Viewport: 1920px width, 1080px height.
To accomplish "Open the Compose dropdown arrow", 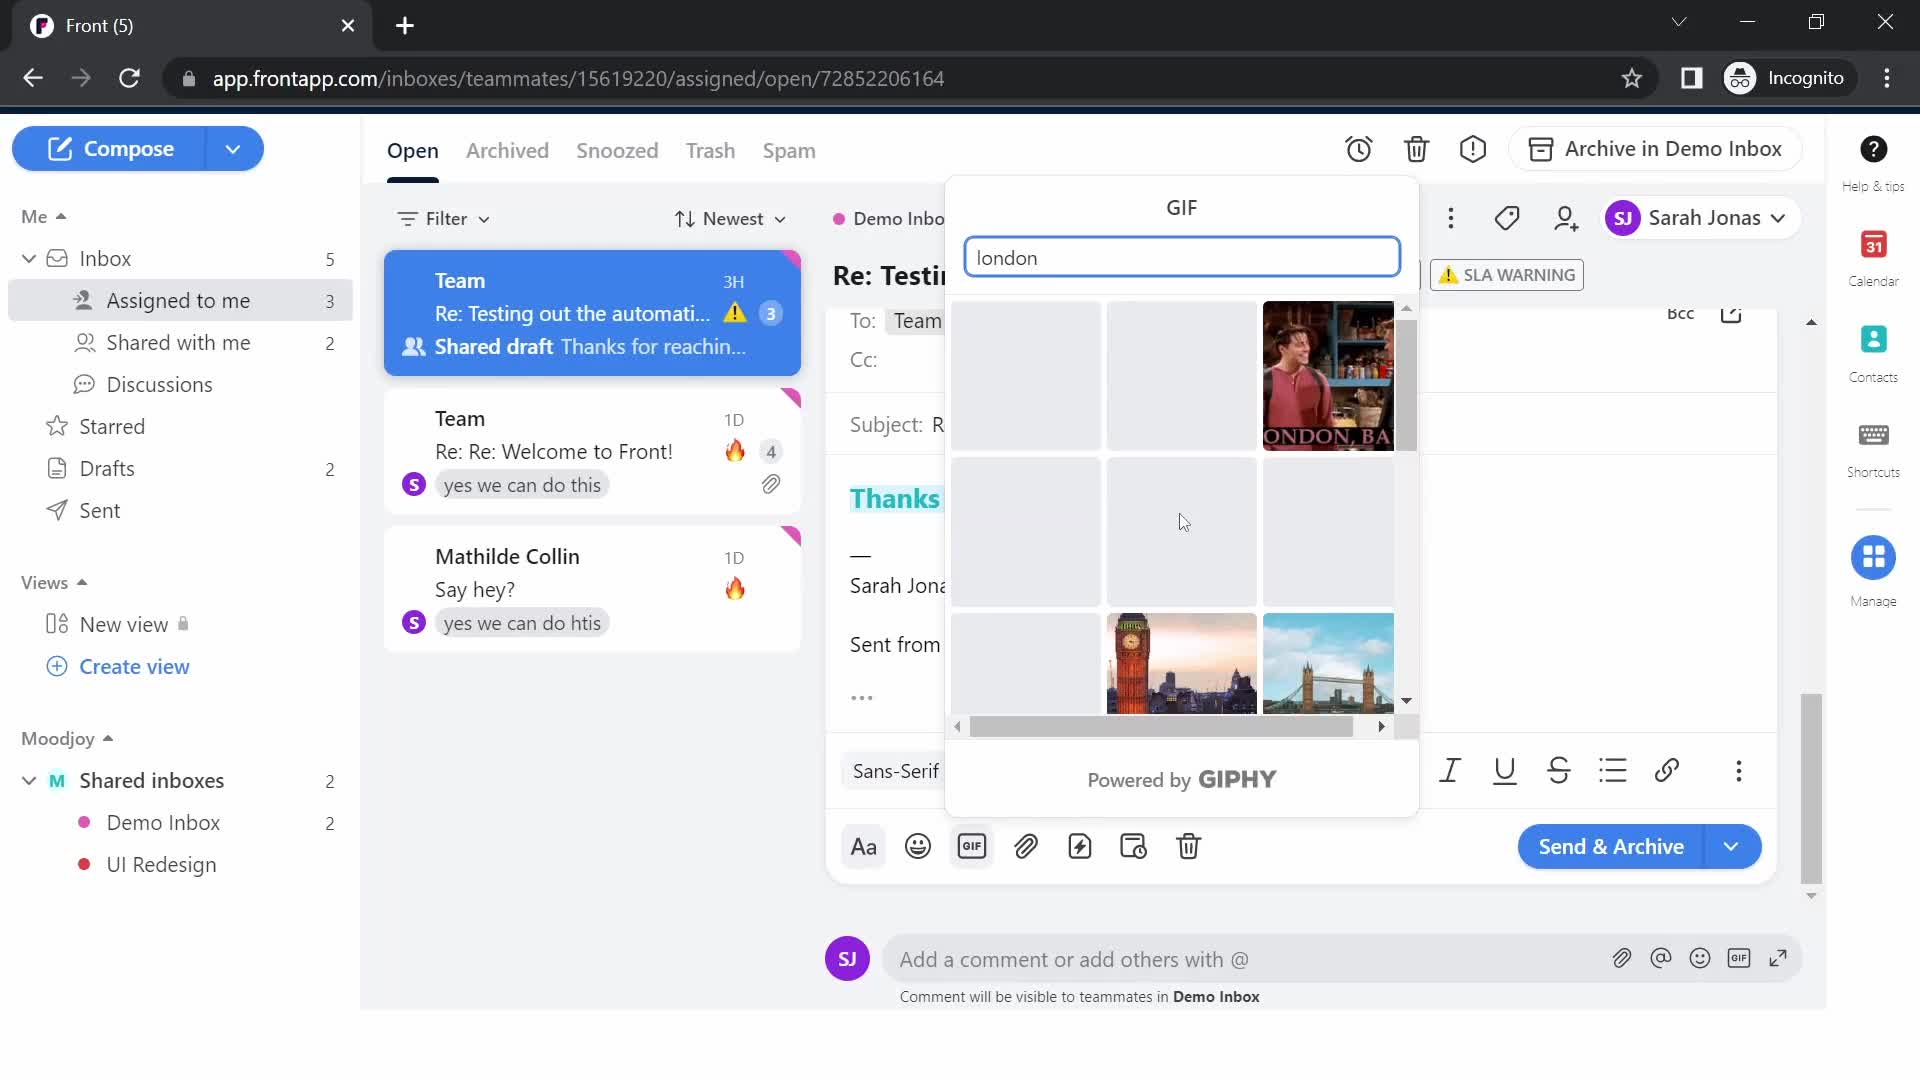I will coord(233,149).
